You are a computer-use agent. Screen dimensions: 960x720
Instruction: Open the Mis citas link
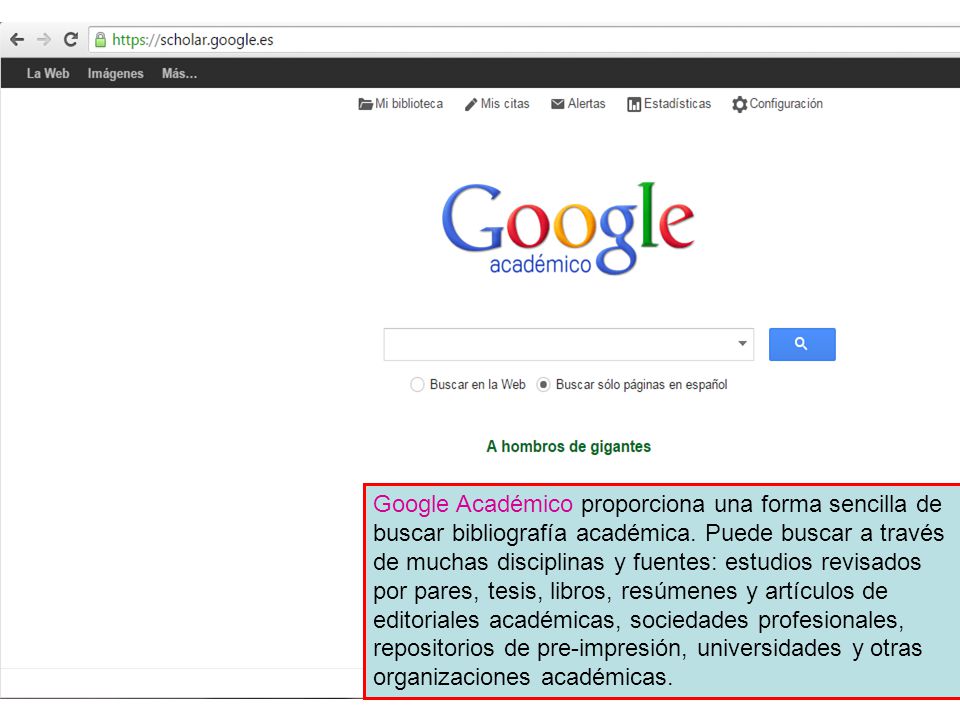tap(505, 103)
